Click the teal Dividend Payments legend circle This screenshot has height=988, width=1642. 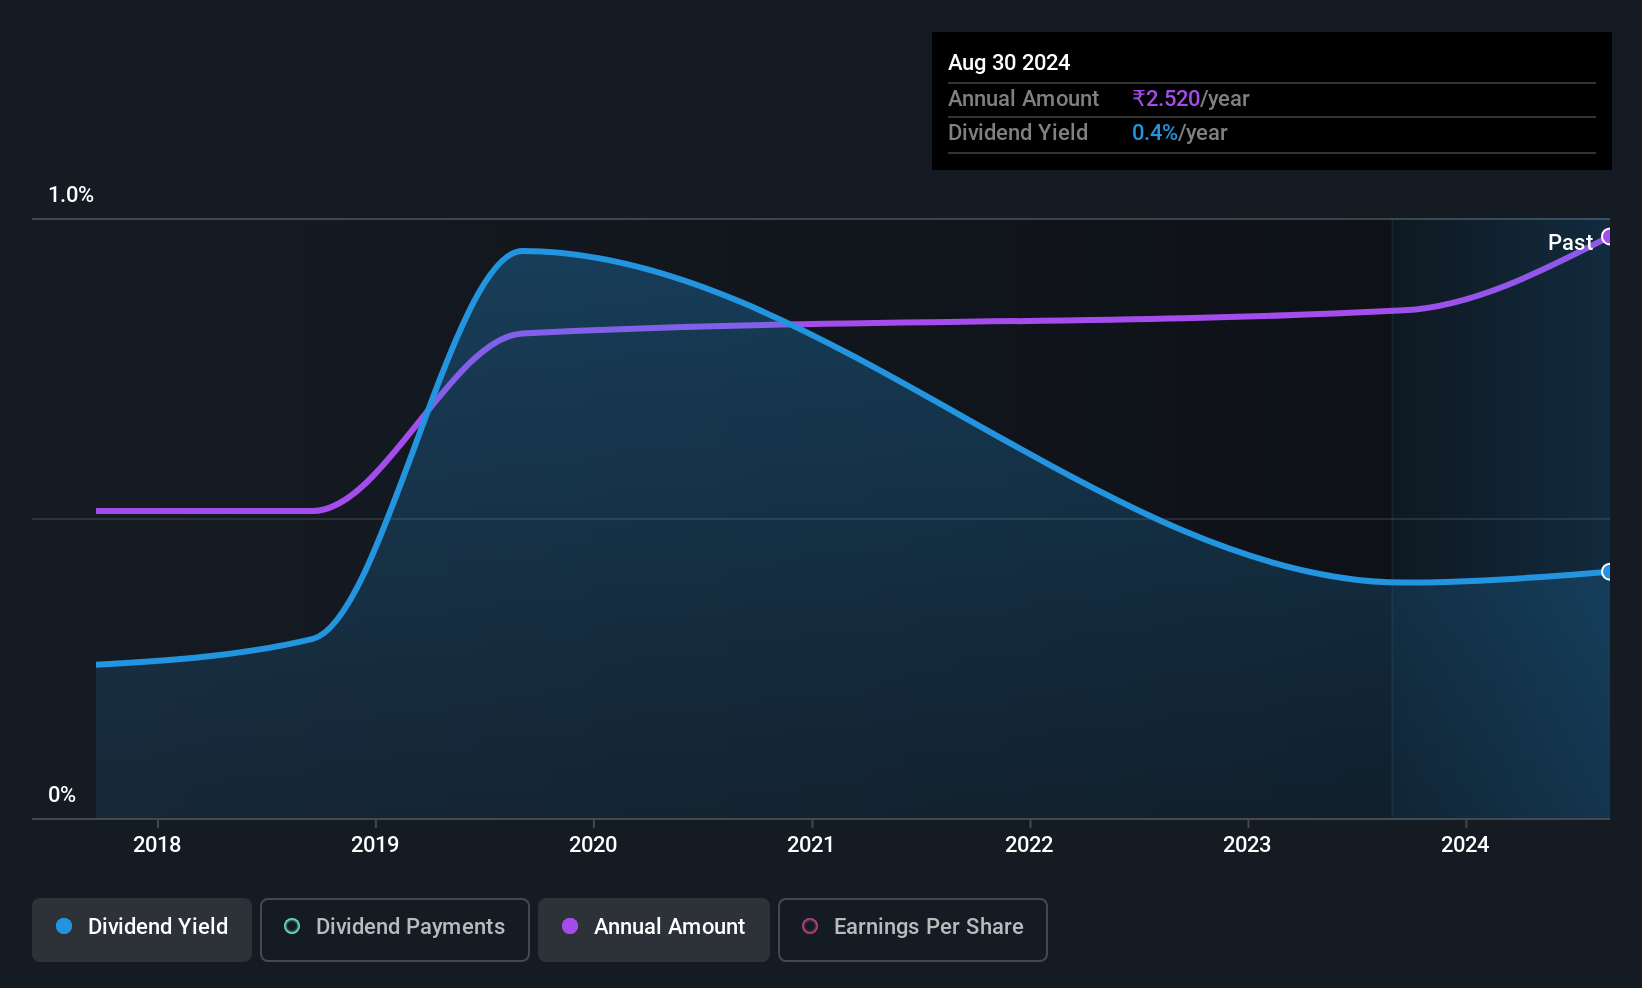[292, 926]
